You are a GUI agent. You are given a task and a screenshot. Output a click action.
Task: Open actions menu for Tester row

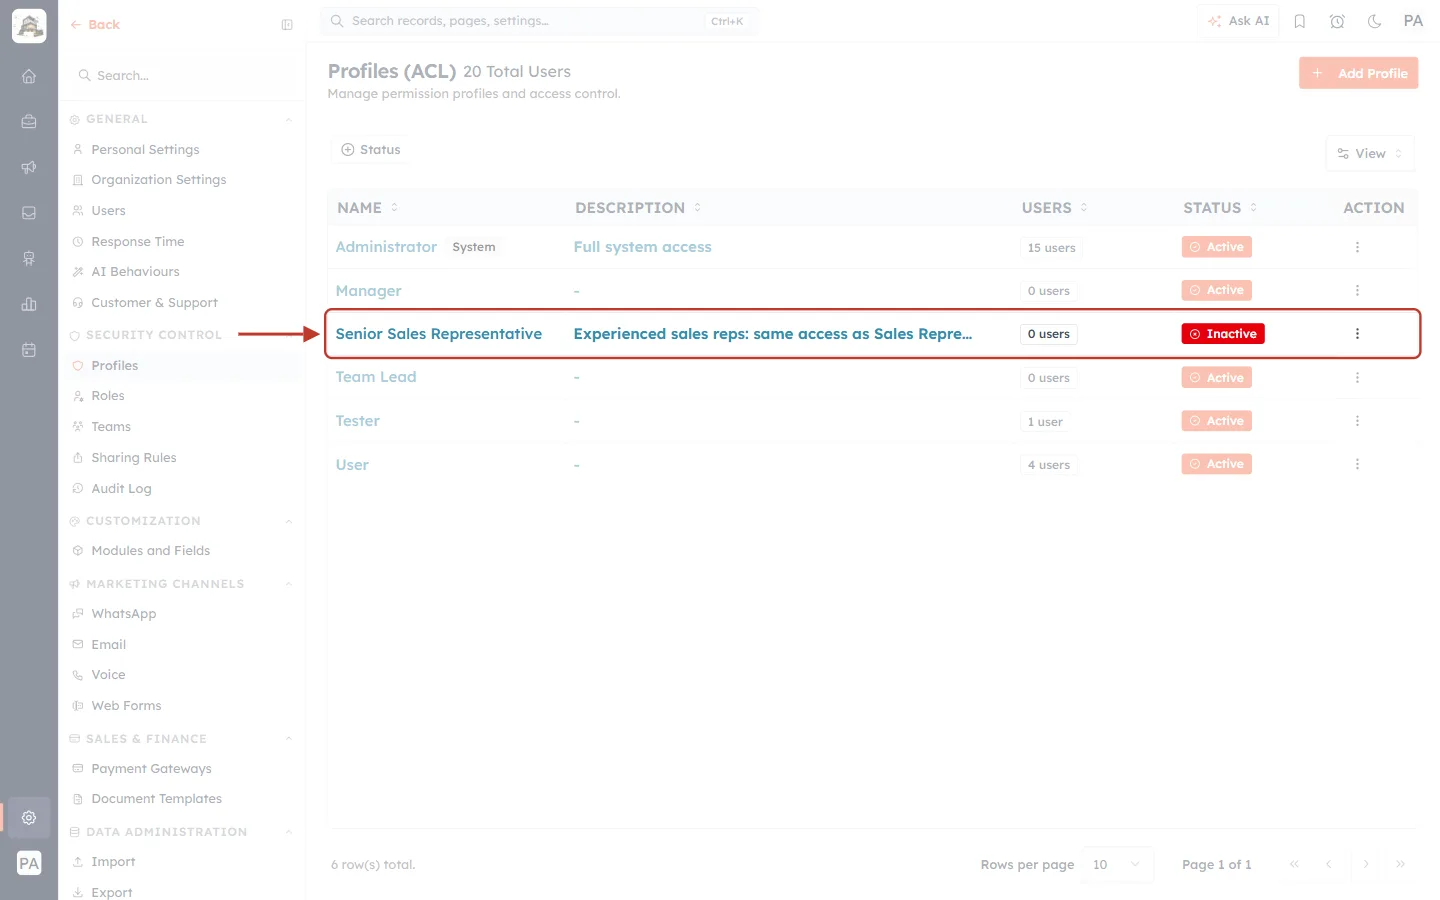click(1357, 421)
